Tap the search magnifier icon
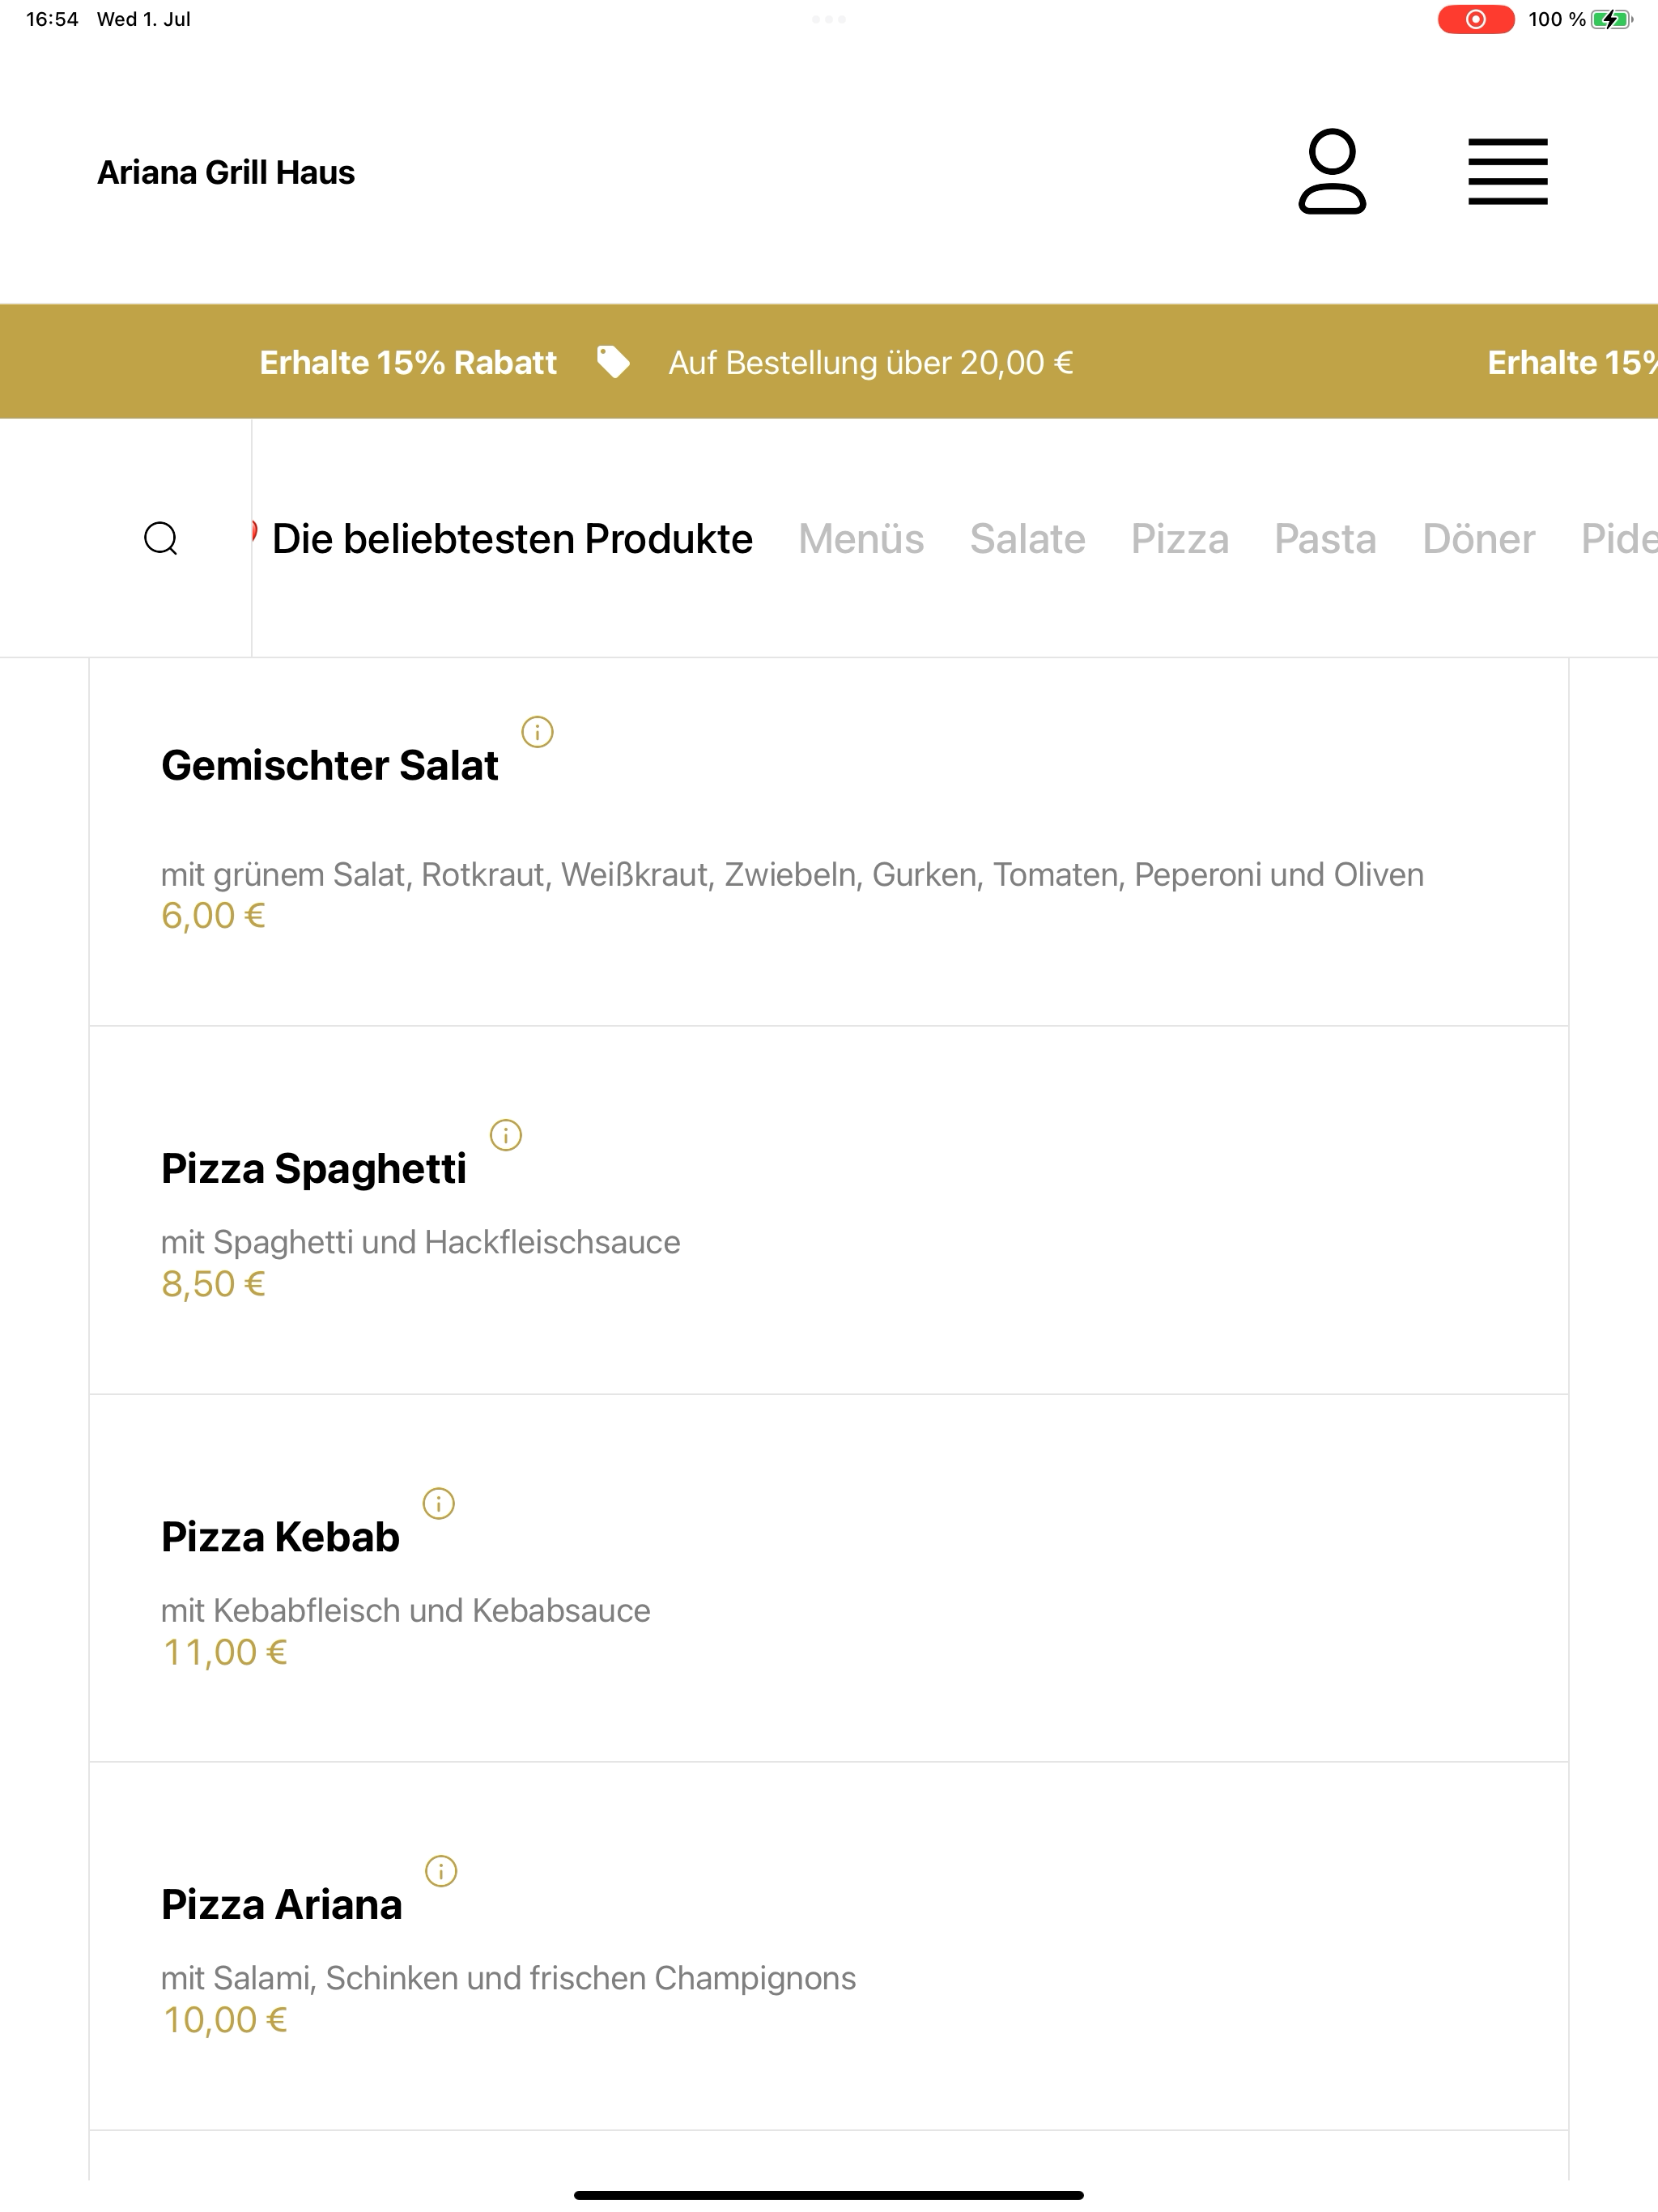The width and height of the screenshot is (1658, 2212). point(161,538)
